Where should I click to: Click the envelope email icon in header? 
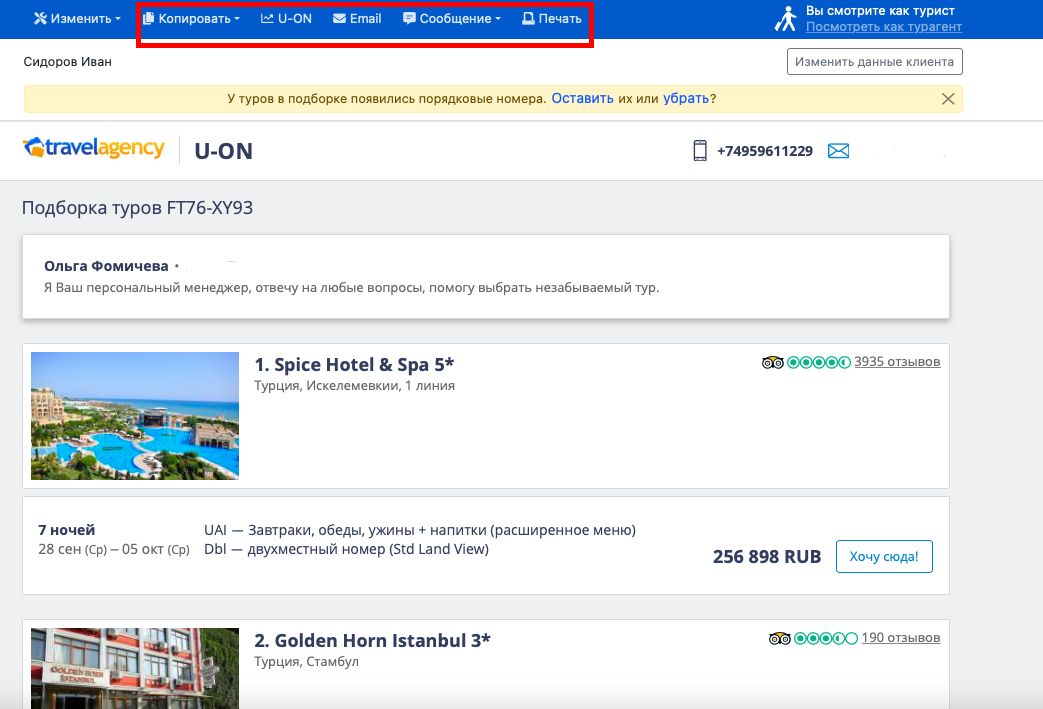[838, 151]
